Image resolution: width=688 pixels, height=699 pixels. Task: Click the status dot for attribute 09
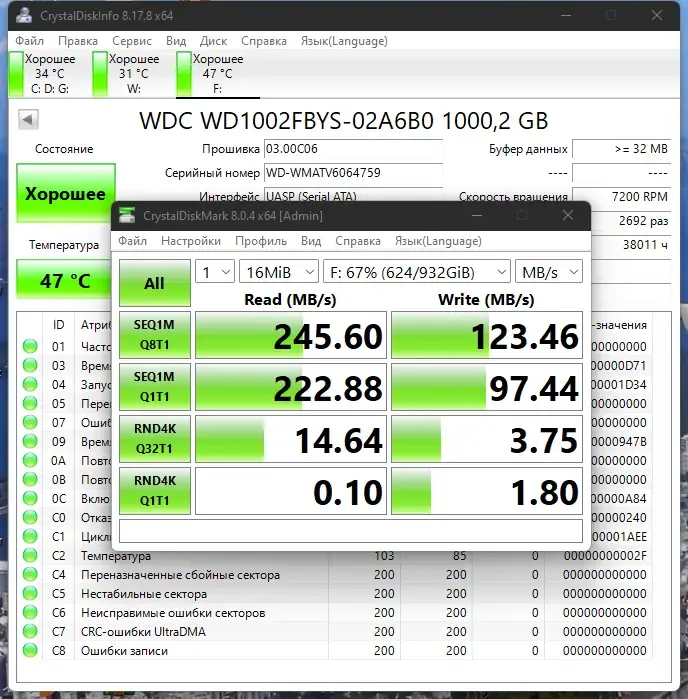[30, 441]
